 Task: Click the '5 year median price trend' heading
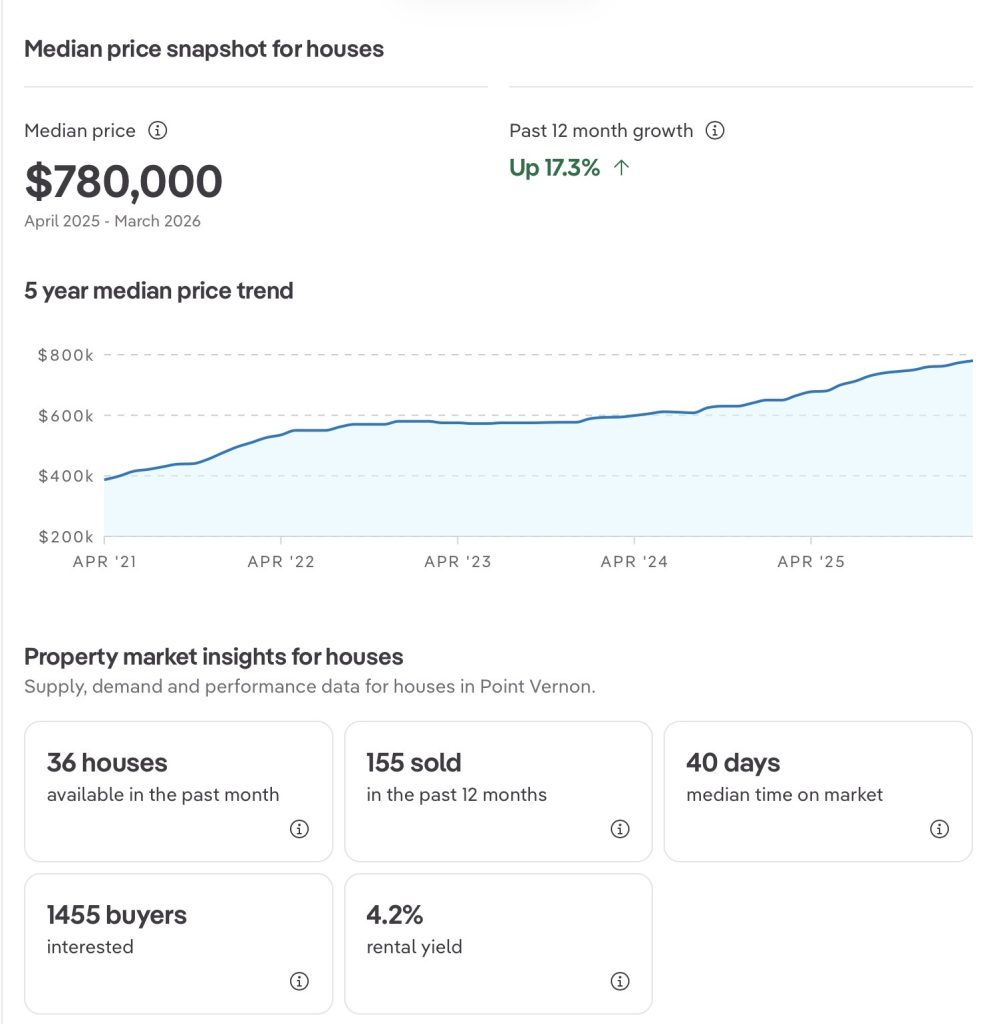coord(158,291)
